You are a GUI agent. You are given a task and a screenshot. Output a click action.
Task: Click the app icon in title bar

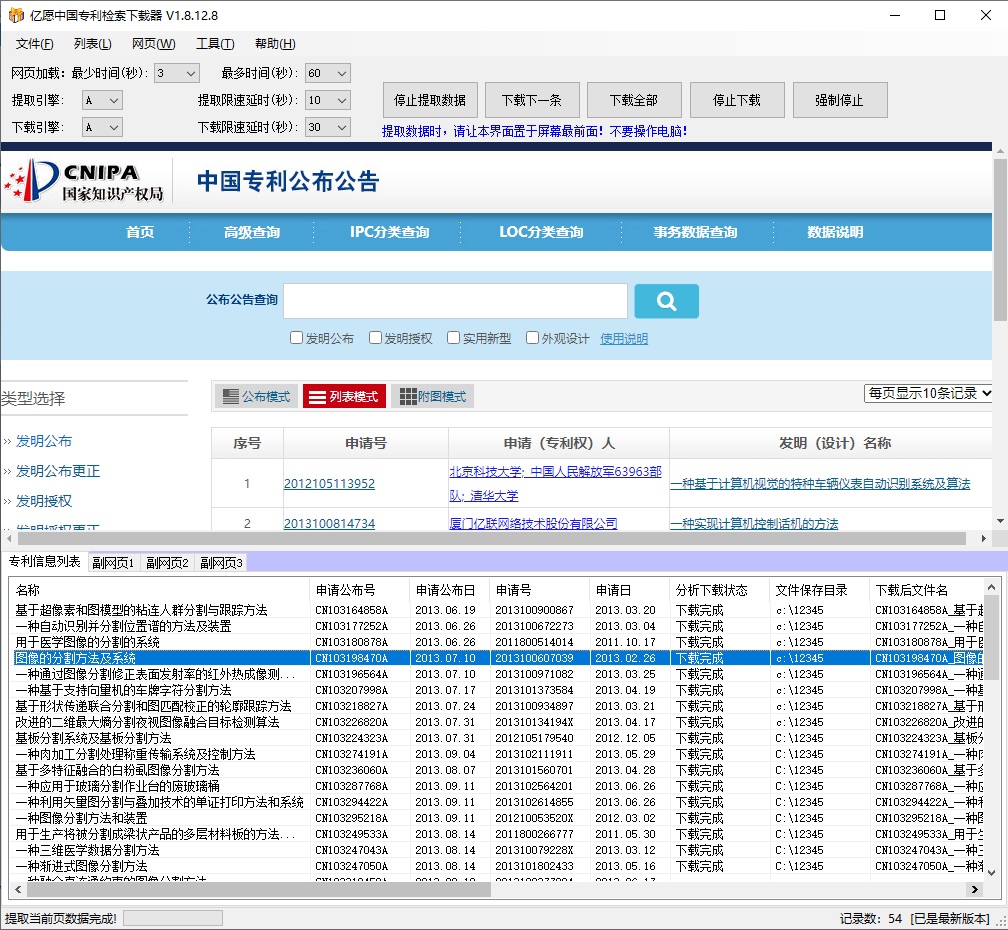[x=16, y=15]
